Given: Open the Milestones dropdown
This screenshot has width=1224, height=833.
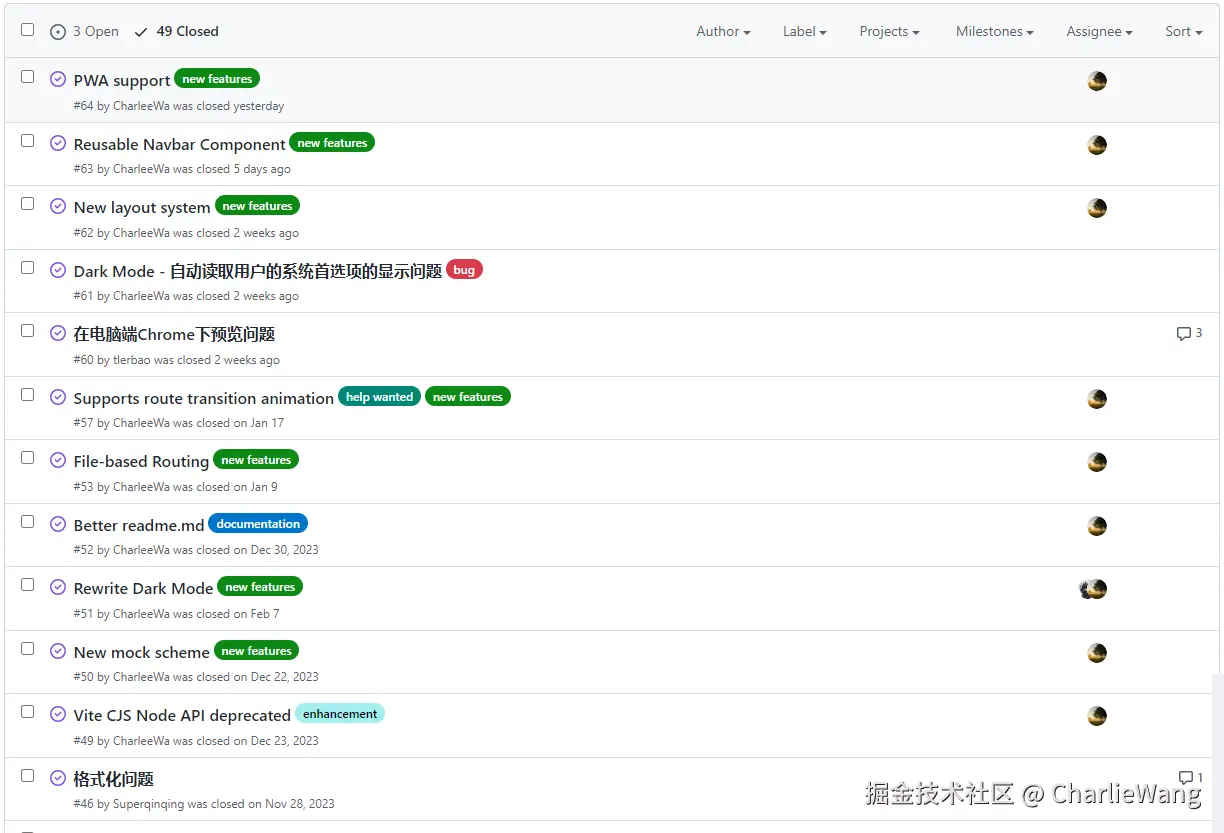Looking at the screenshot, I should pyautogui.click(x=994, y=32).
